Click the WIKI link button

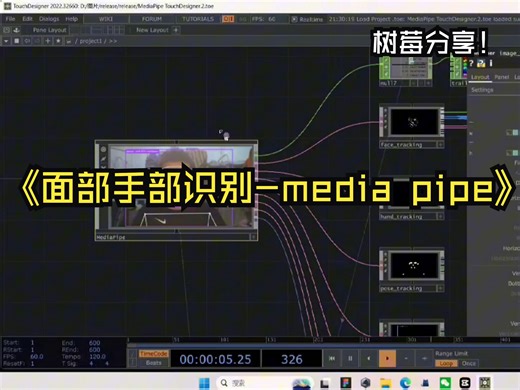coord(106,19)
